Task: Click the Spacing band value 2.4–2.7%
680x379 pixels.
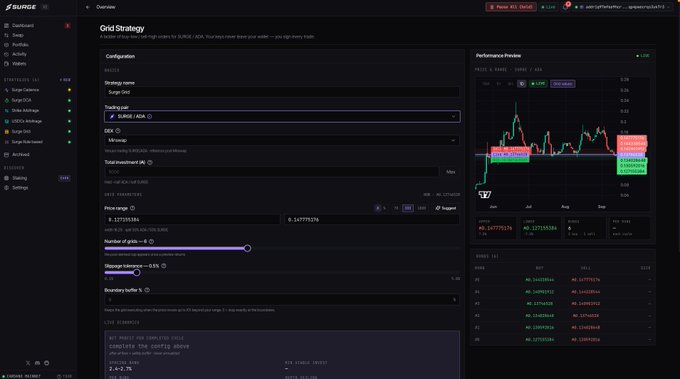Action: 121,369
